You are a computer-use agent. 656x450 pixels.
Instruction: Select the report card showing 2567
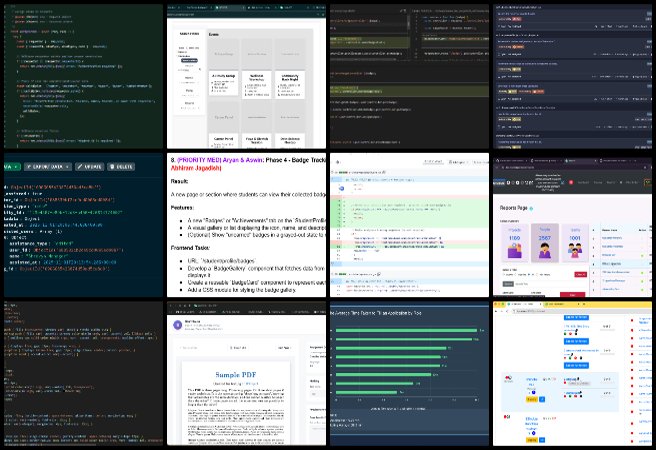pyautogui.click(x=545, y=243)
